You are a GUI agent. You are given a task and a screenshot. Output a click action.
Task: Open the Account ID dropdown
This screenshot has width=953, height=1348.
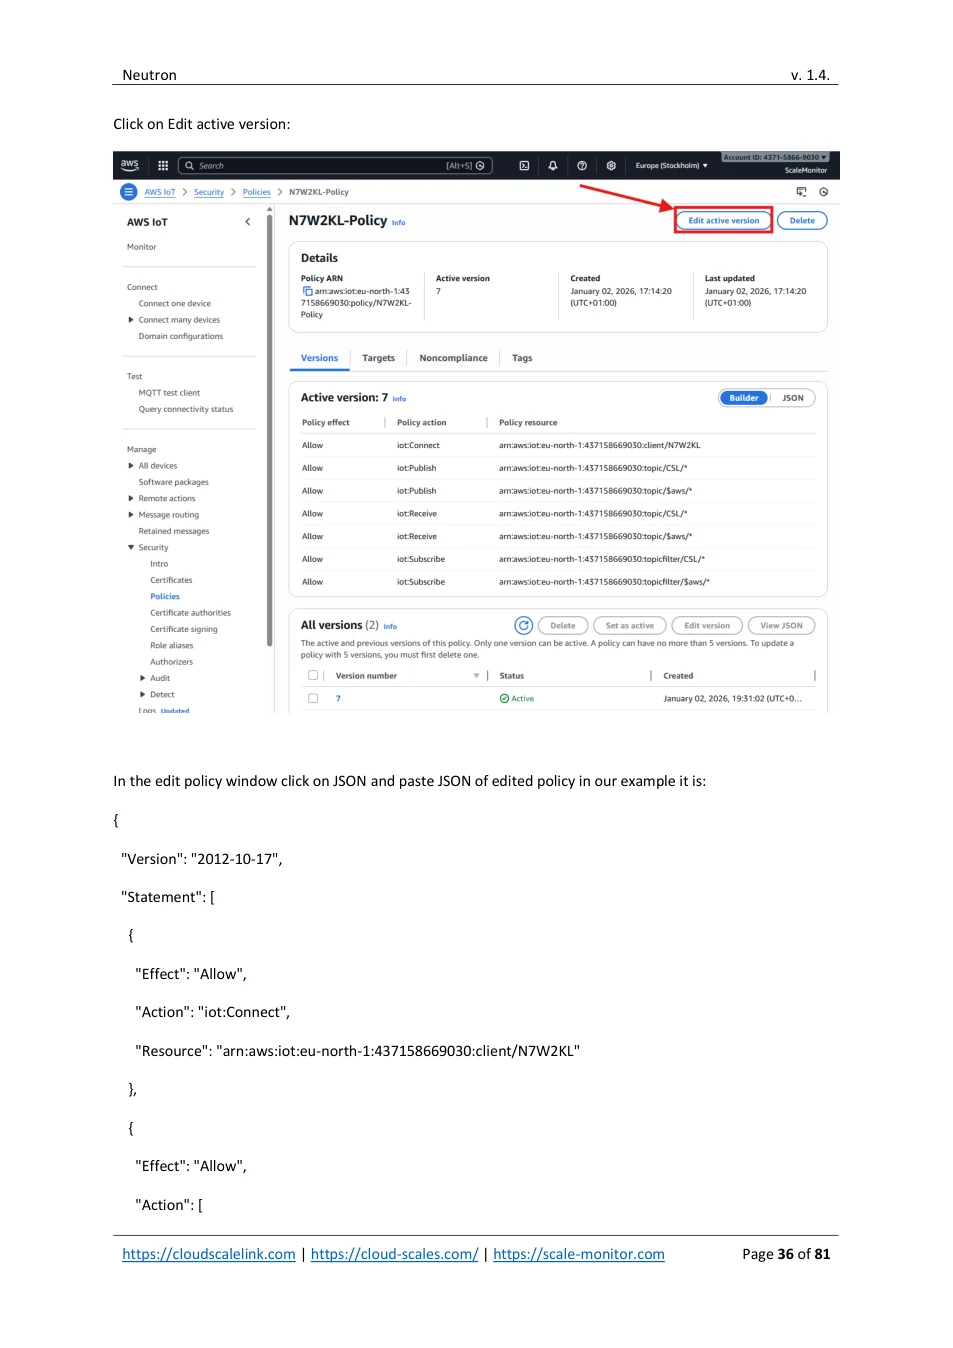click(x=776, y=158)
